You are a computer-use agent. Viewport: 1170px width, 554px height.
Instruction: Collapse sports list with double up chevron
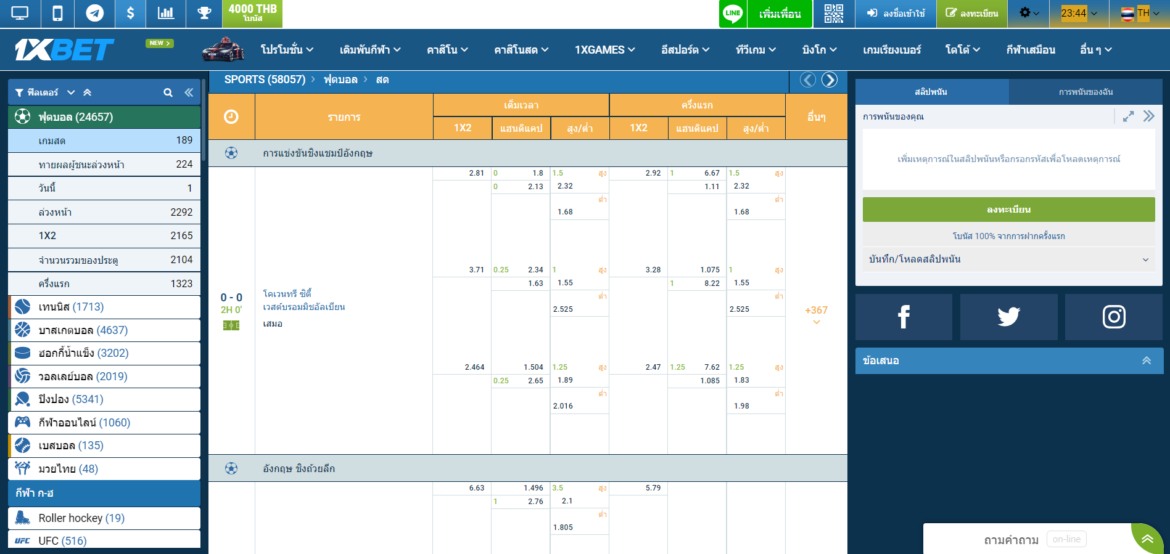point(87,93)
